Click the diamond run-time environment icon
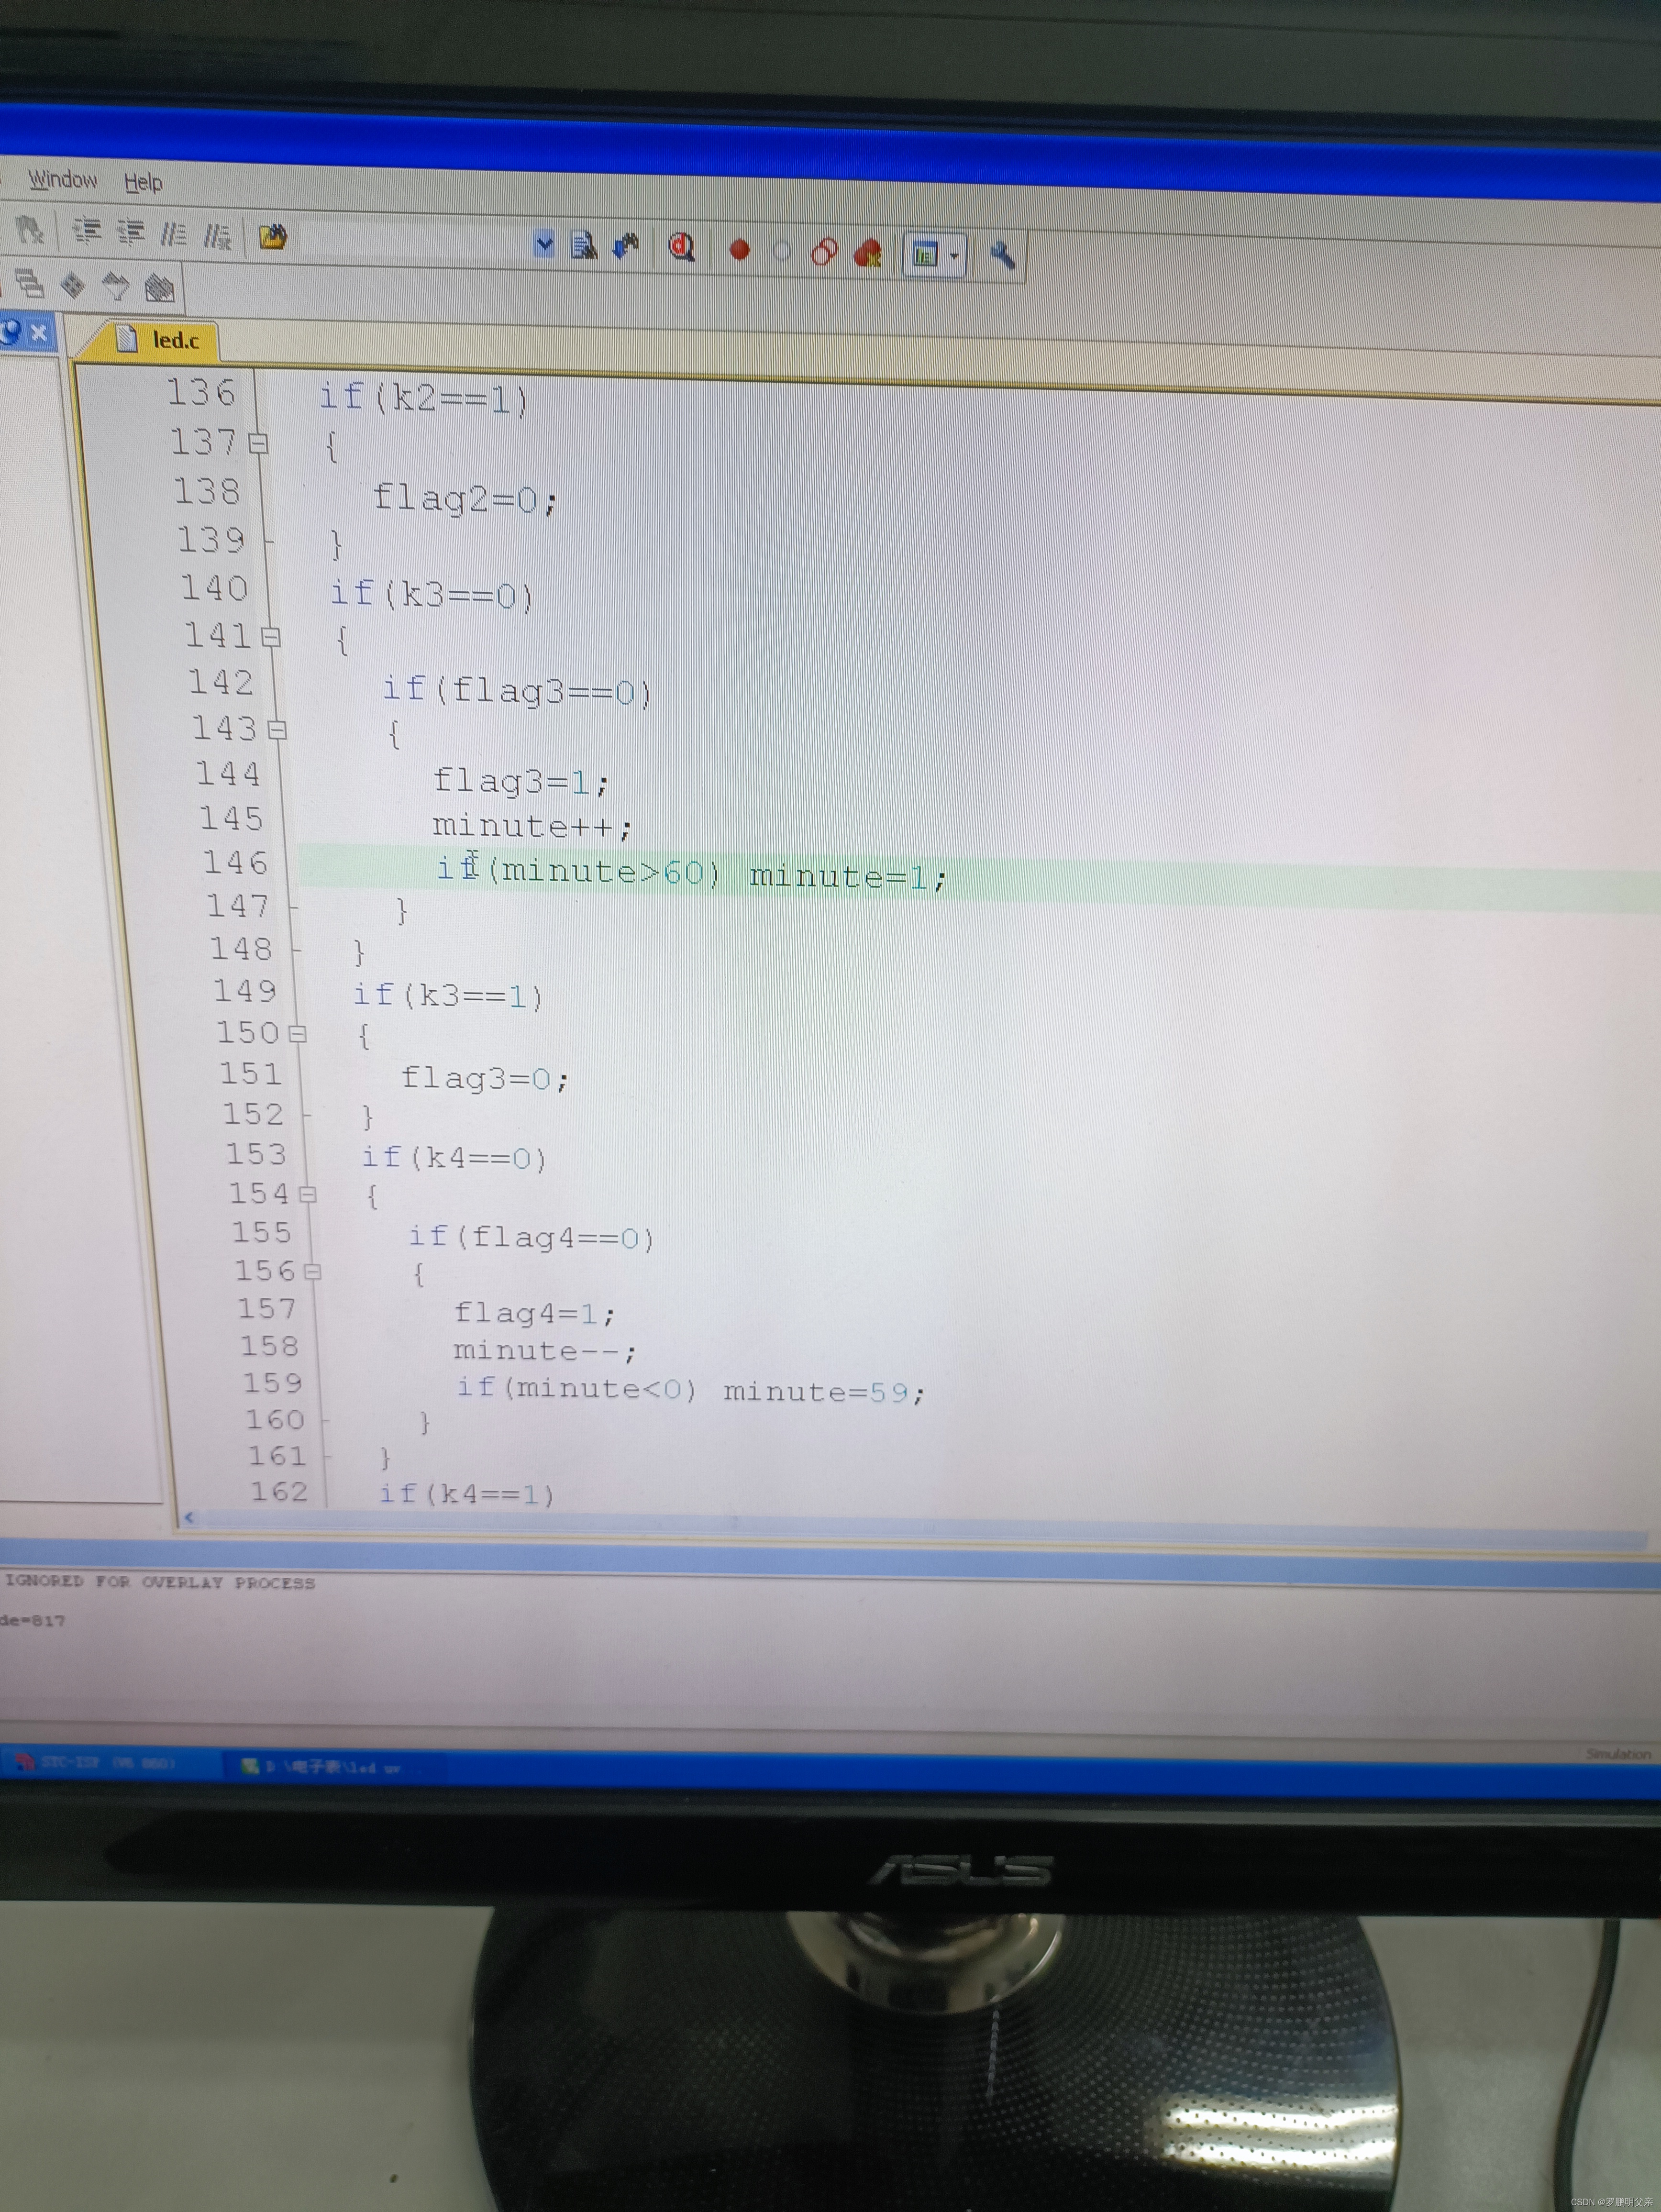The image size is (1661, 2212). point(73,286)
